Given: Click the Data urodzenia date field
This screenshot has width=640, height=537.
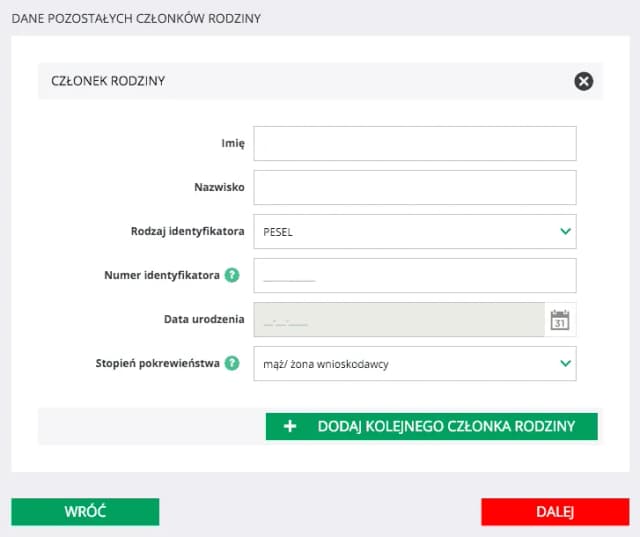Looking at the screenshot, I should point(400,320).
